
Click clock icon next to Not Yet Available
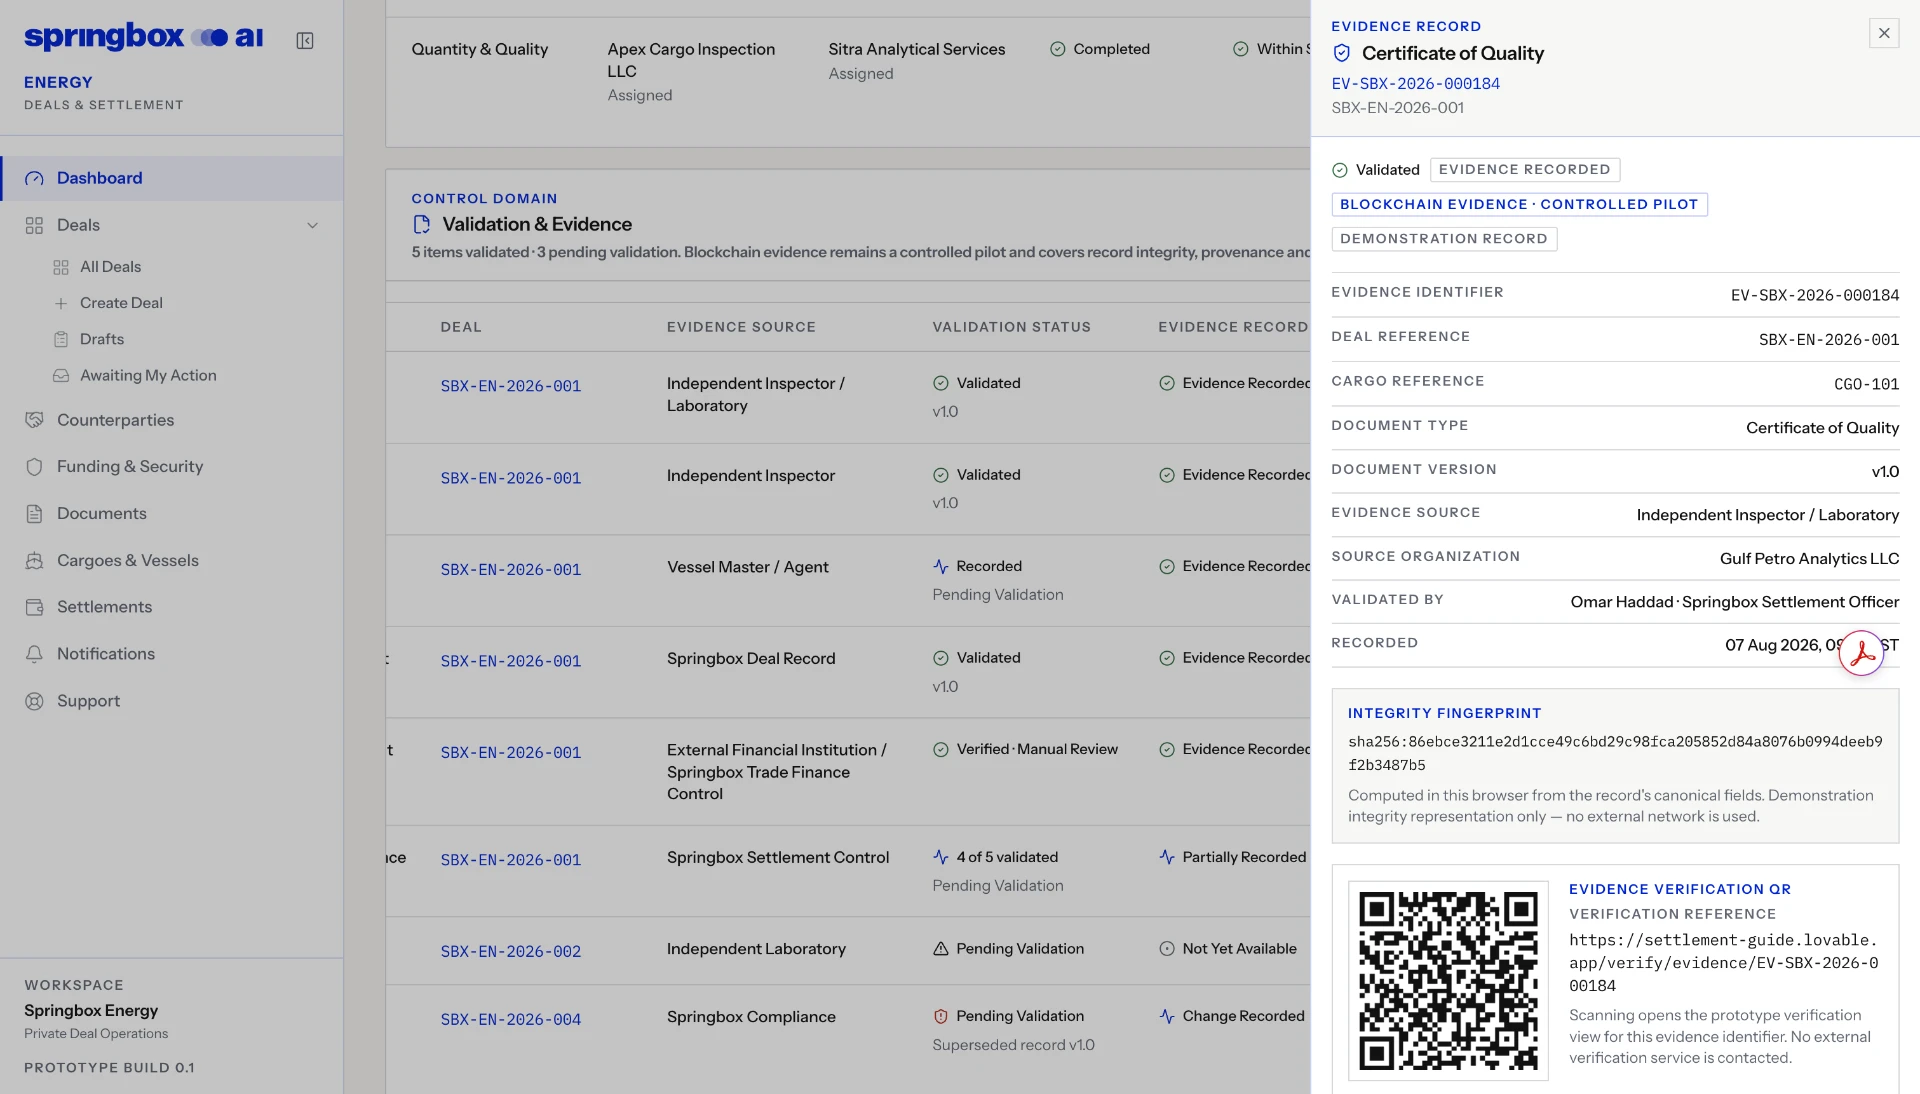pos(1166,948)
